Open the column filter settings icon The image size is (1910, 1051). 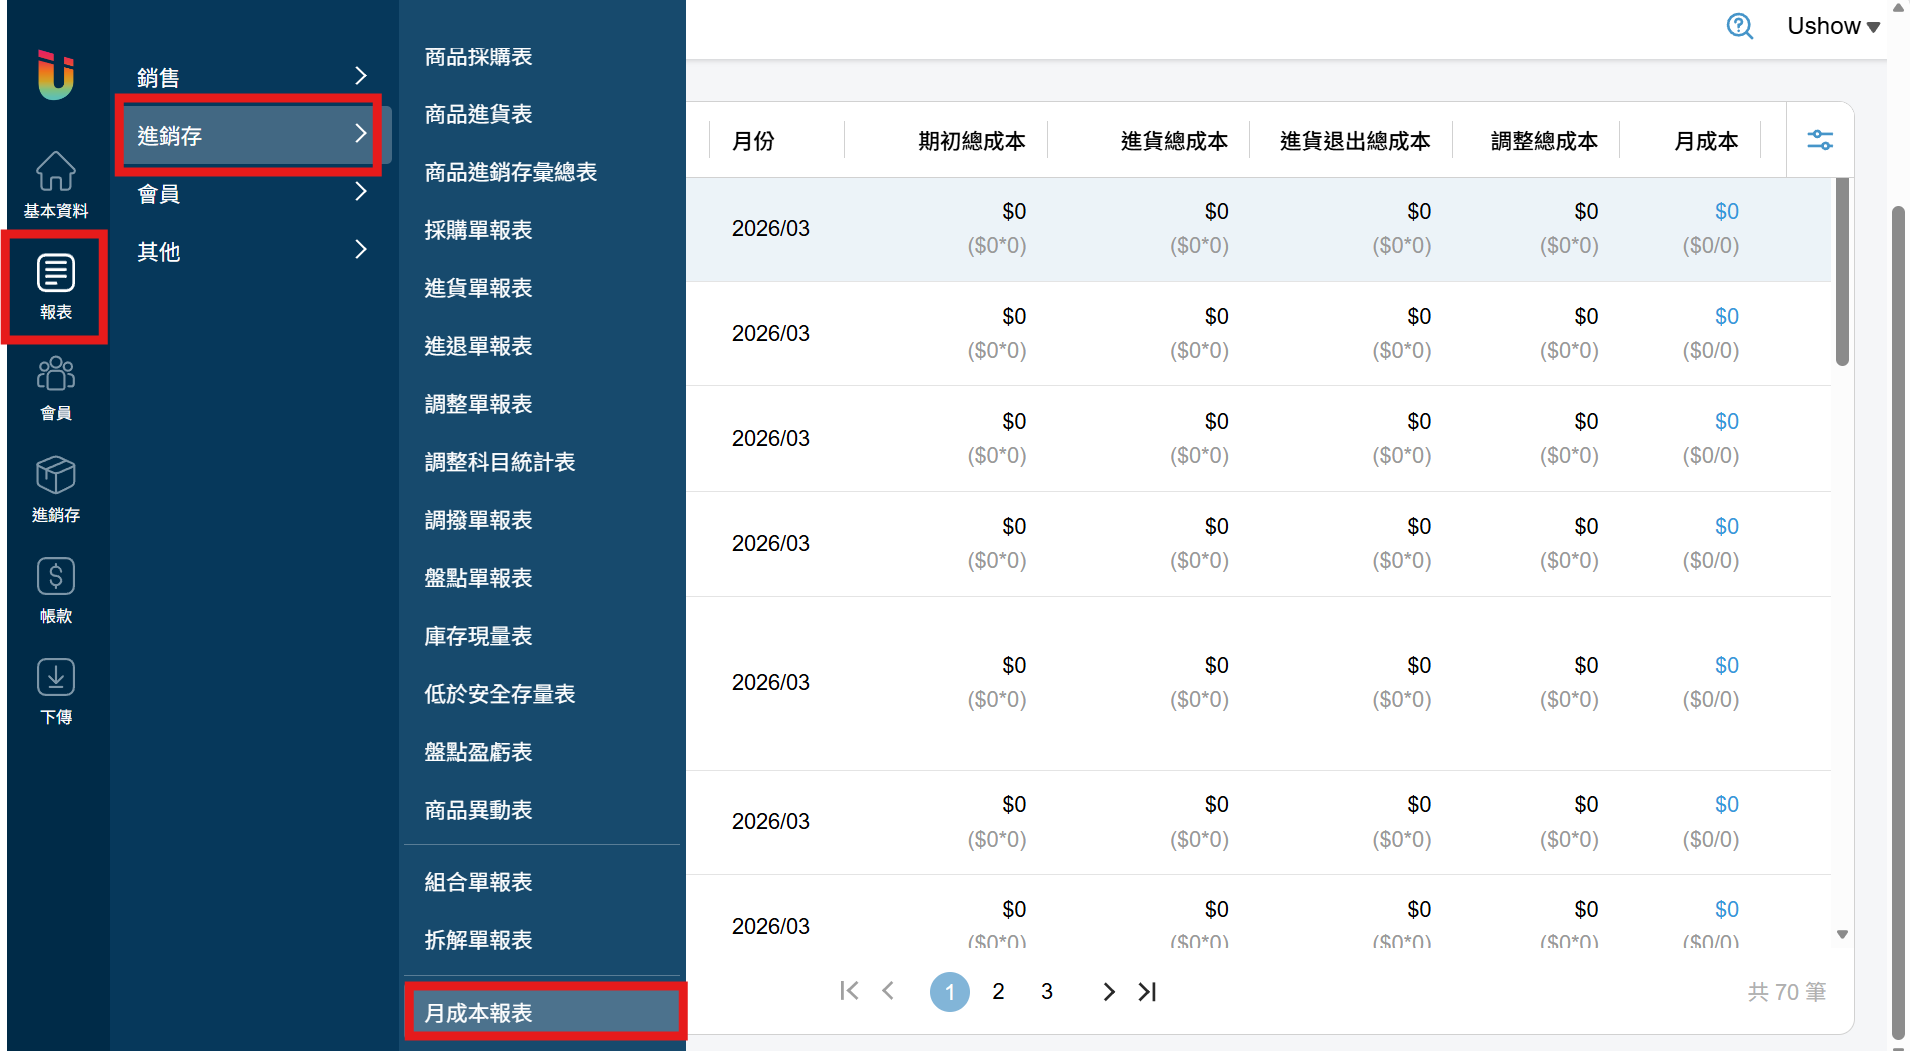pyautogui.click(x=1820, y=140)
